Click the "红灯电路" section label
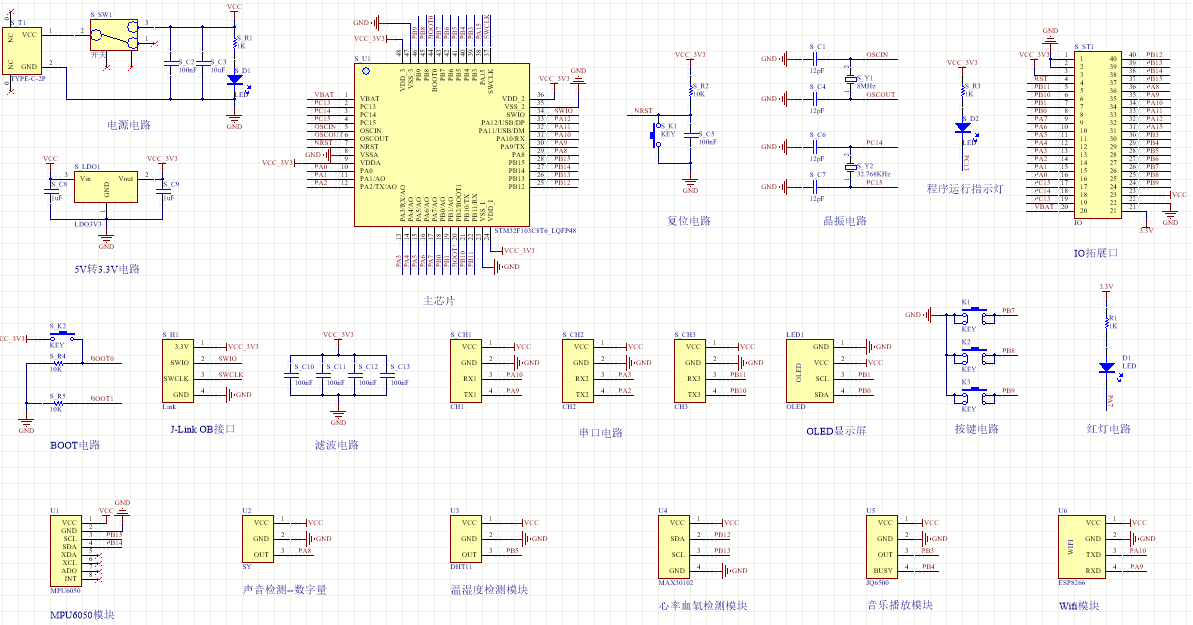Viewport: 1193px width, 625px height. click(1109, 429)
